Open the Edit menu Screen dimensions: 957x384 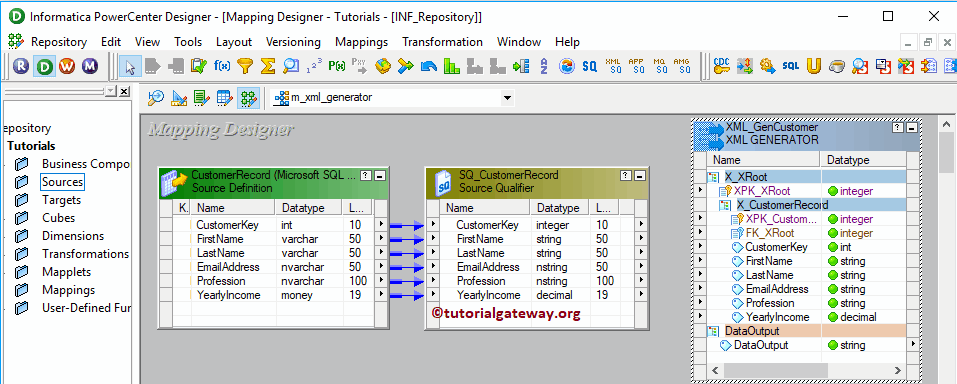click(x=111, y=42)
